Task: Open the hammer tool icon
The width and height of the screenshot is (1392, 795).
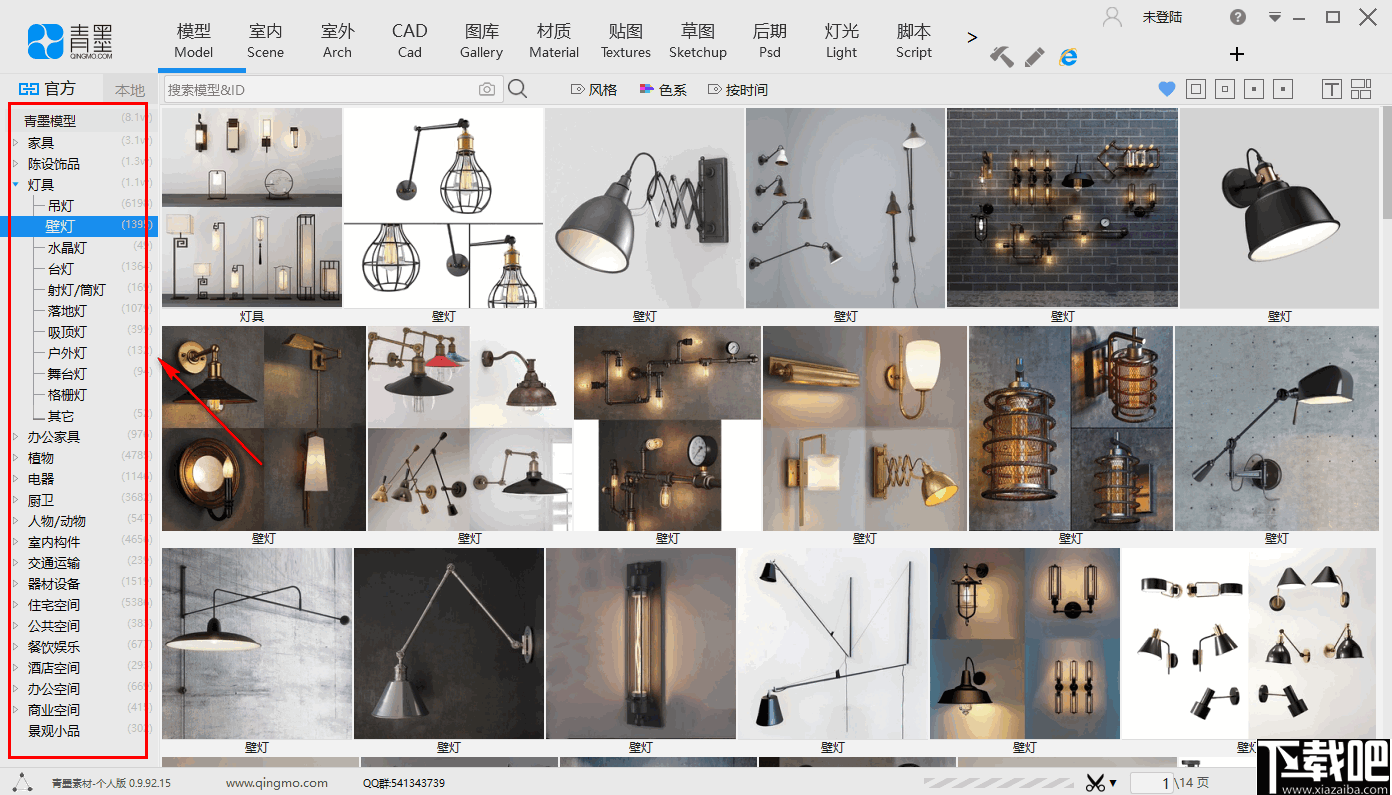Action: point(1001,56)
